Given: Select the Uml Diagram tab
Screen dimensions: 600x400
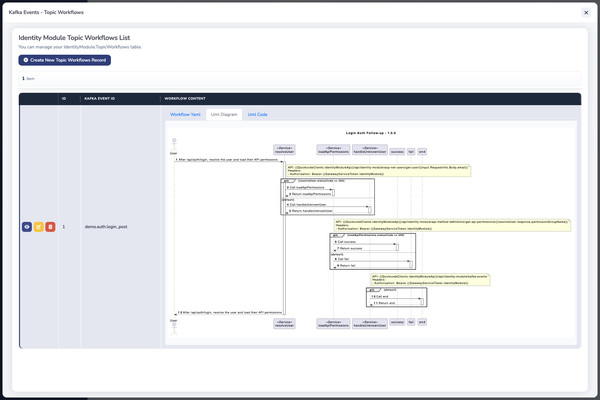Looking at the screenshot, I should coord(224,114).
